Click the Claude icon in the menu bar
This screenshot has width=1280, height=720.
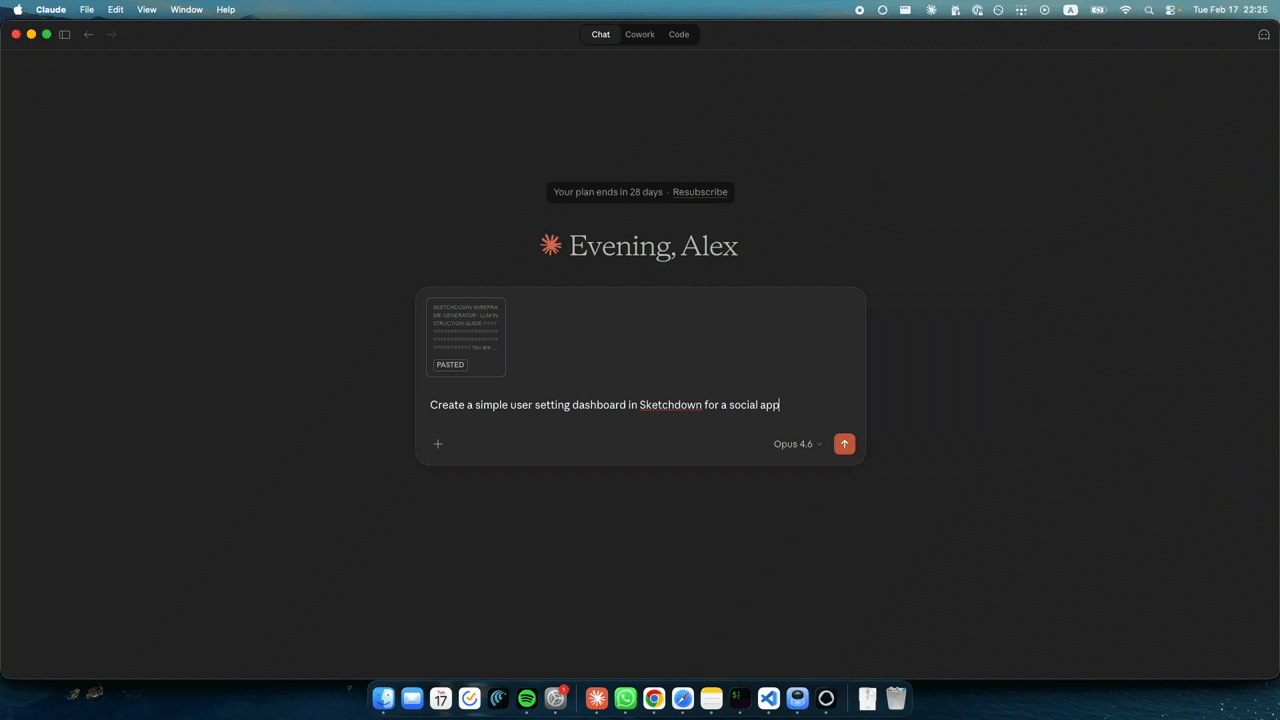931,9
